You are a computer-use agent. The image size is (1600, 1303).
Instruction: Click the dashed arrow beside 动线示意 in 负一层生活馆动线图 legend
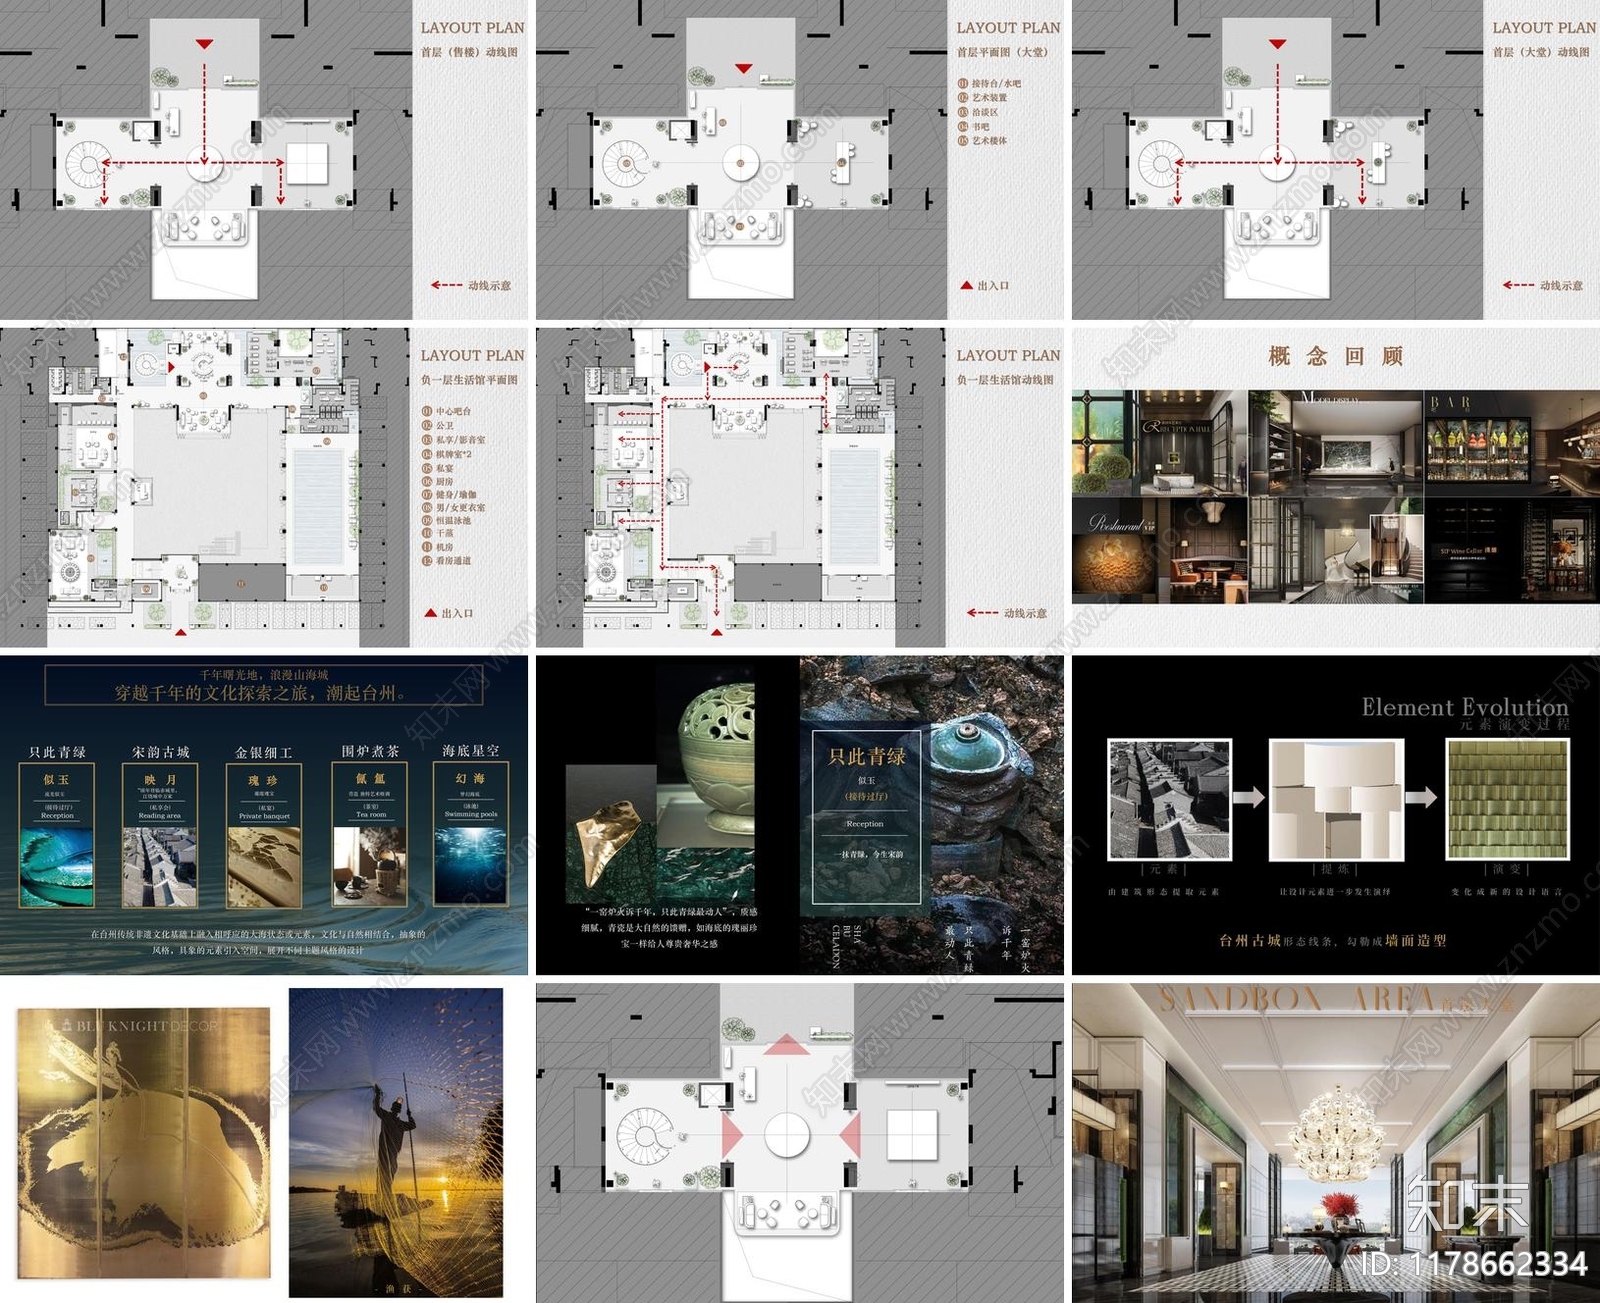point(983,612)
